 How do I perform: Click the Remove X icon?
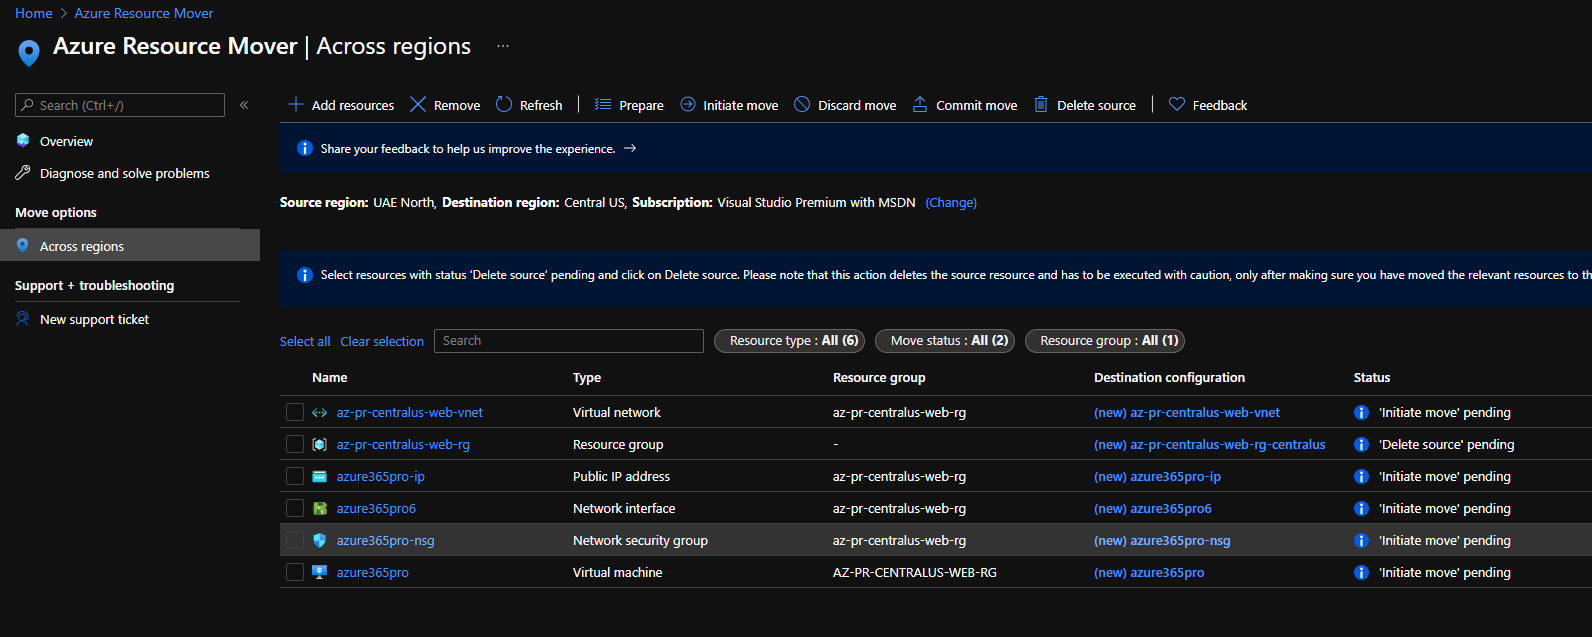click(418, 104)
